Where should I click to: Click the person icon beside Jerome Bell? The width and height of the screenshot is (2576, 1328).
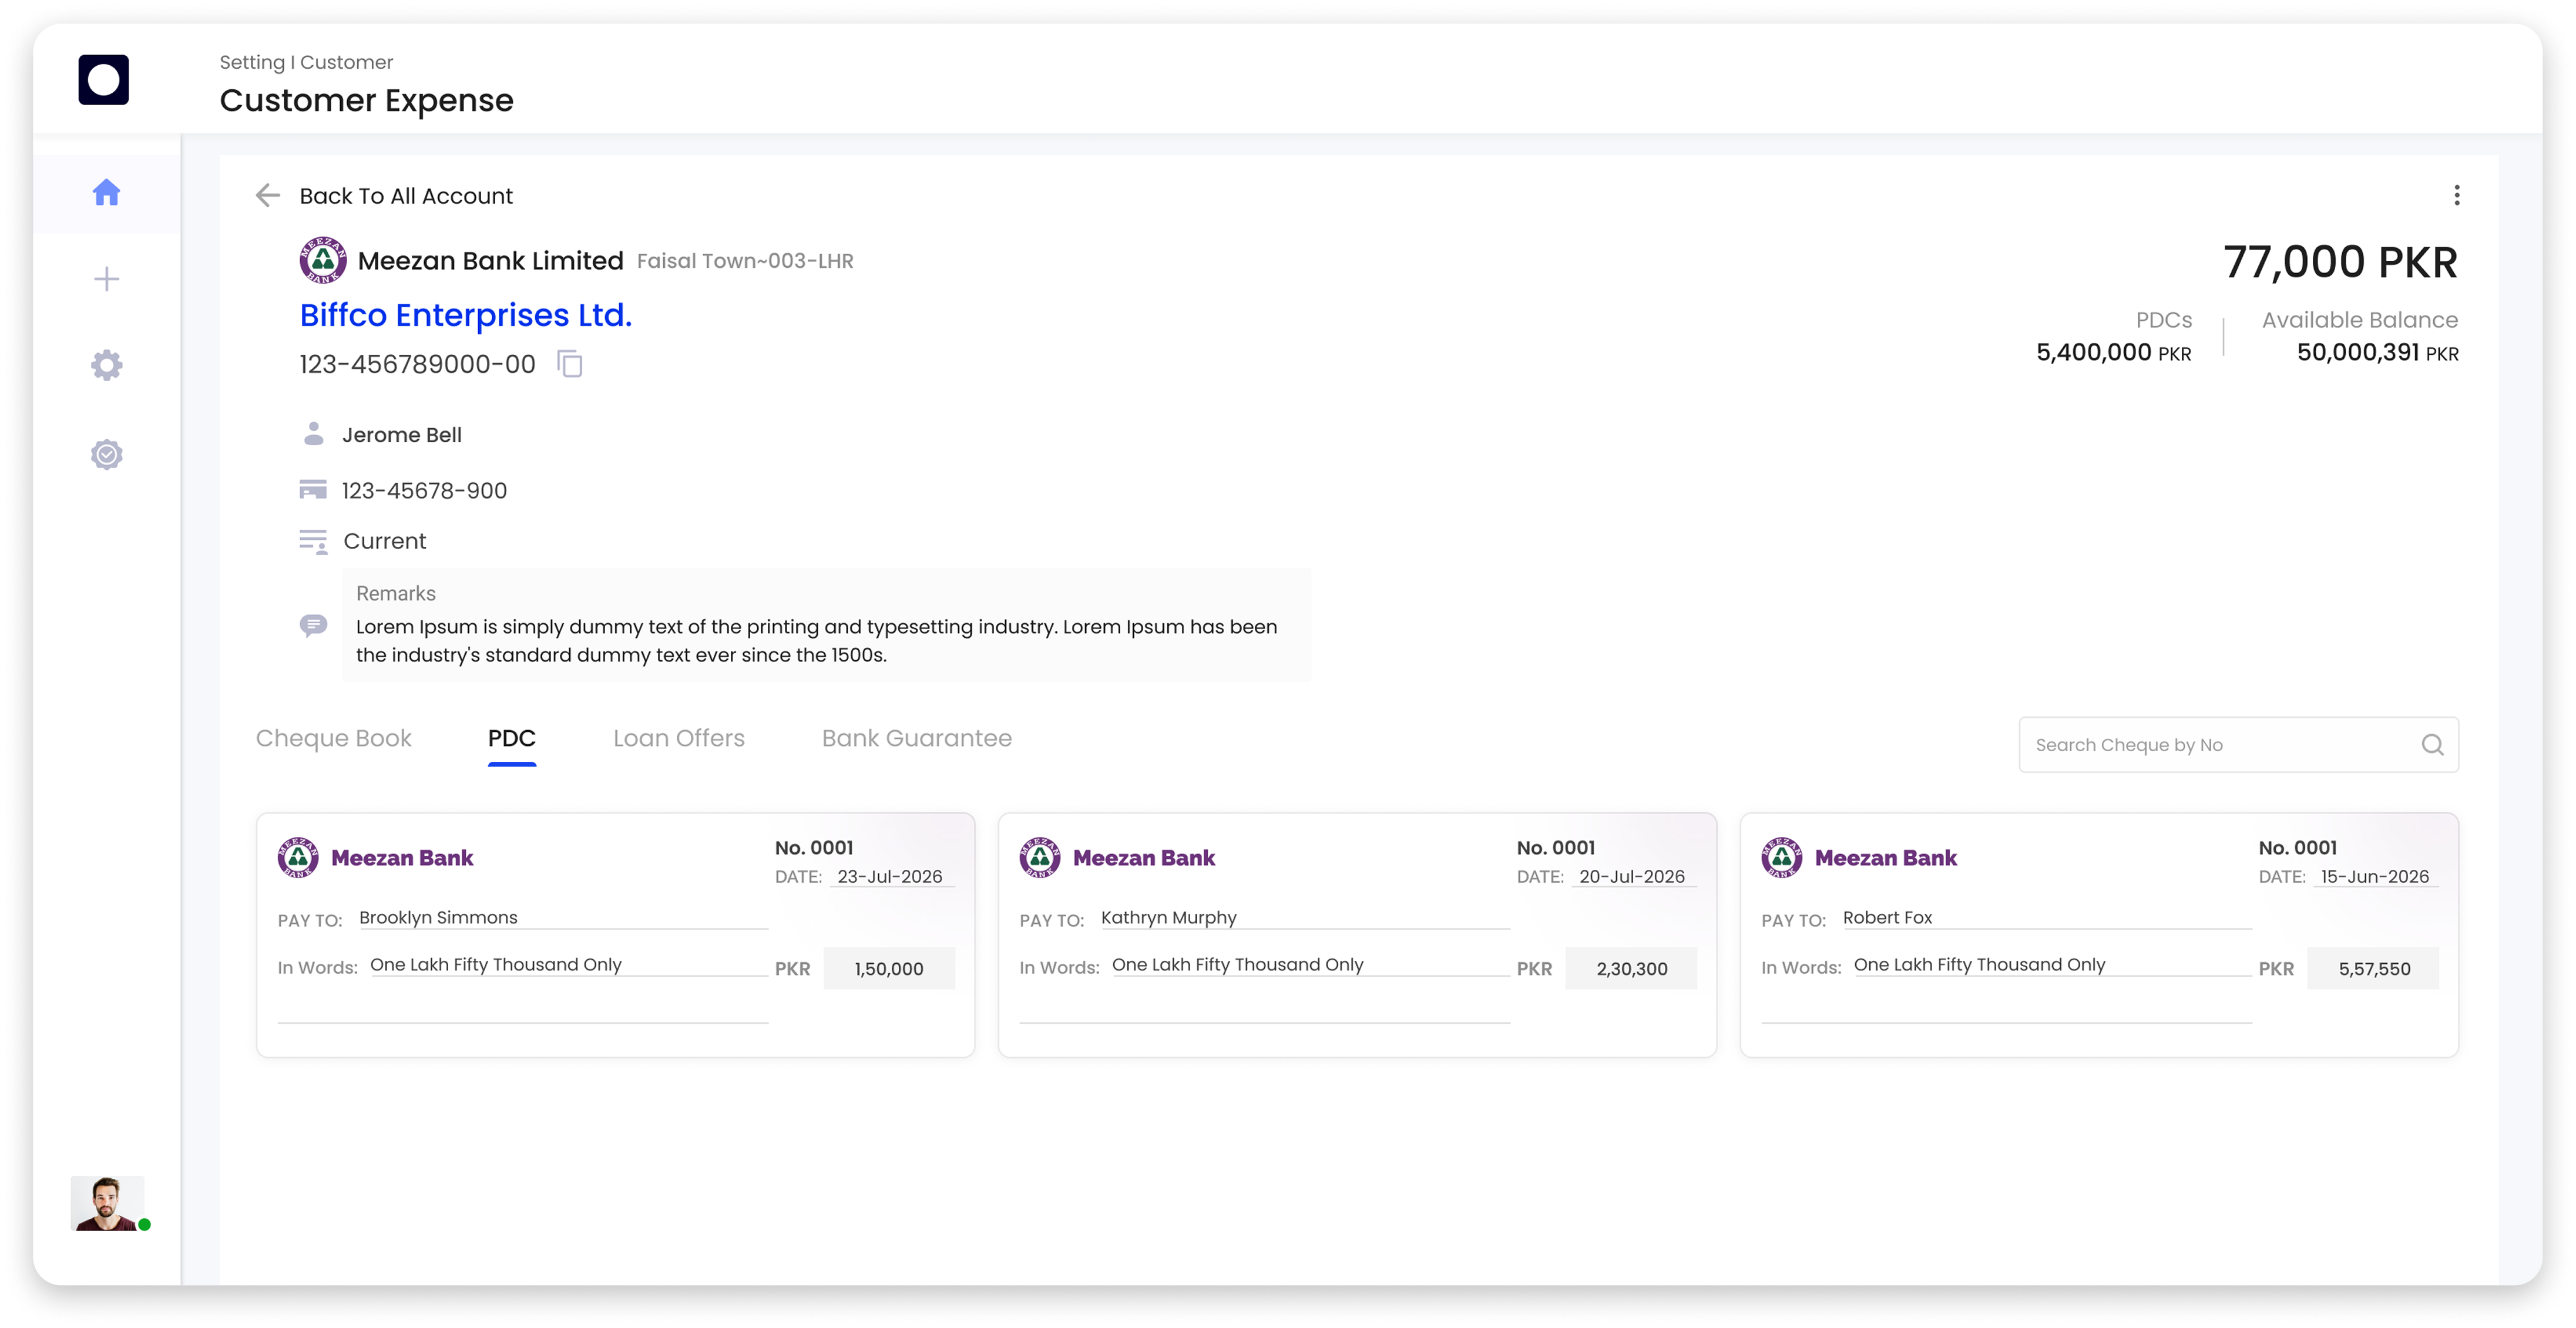coord(313,434)
